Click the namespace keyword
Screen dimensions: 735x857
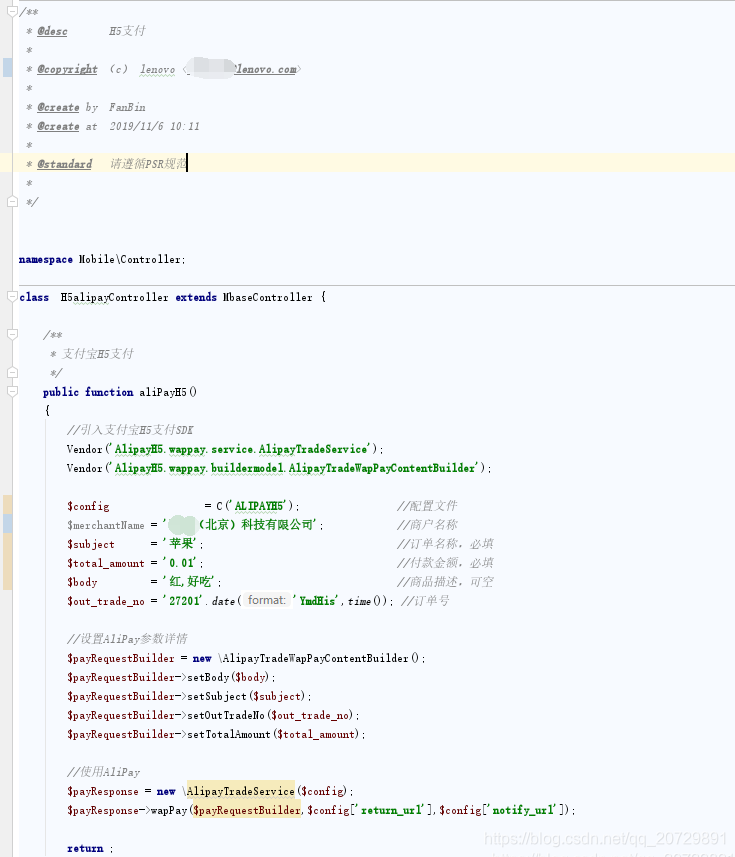coord(46,260)
